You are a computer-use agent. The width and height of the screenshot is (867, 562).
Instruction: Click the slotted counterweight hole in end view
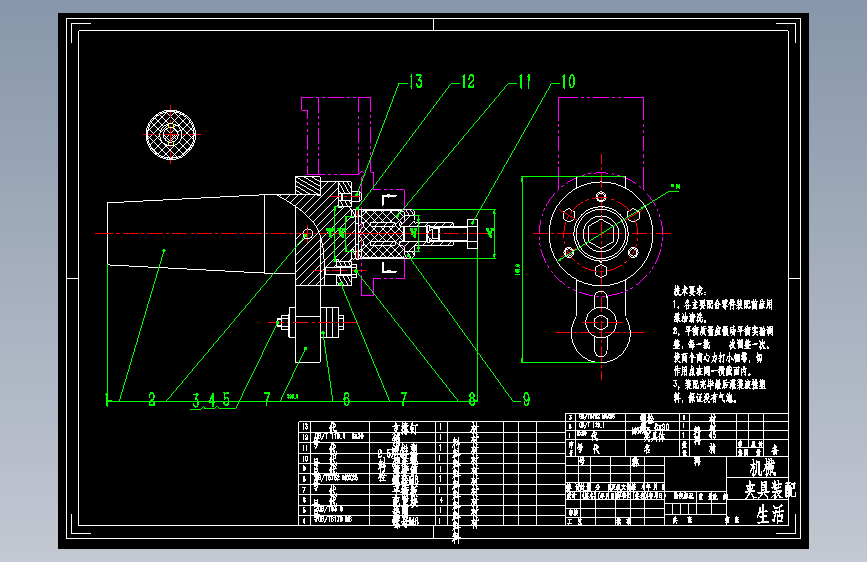click(601, 325)
